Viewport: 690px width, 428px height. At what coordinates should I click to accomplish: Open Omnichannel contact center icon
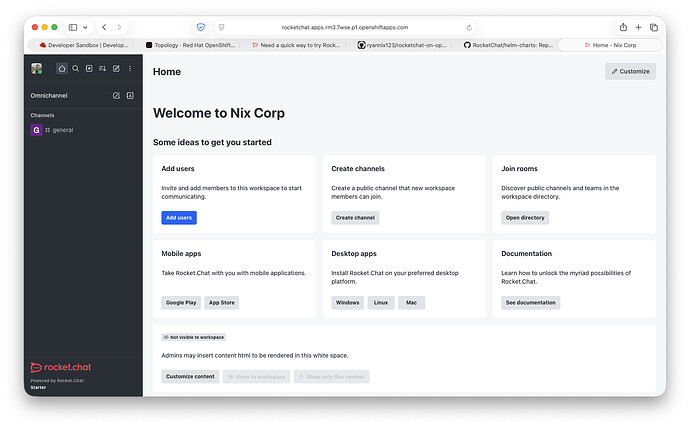130,95
